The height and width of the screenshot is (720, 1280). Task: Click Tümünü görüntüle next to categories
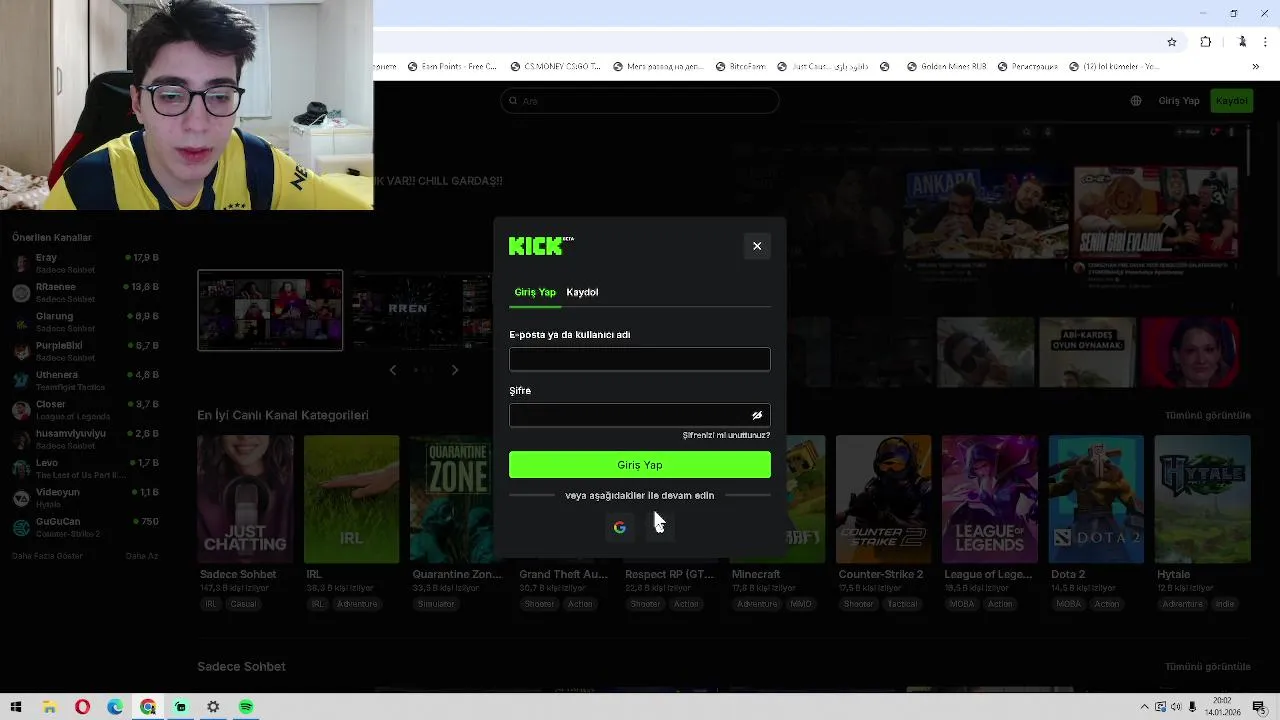click(x=1207, y=415)
